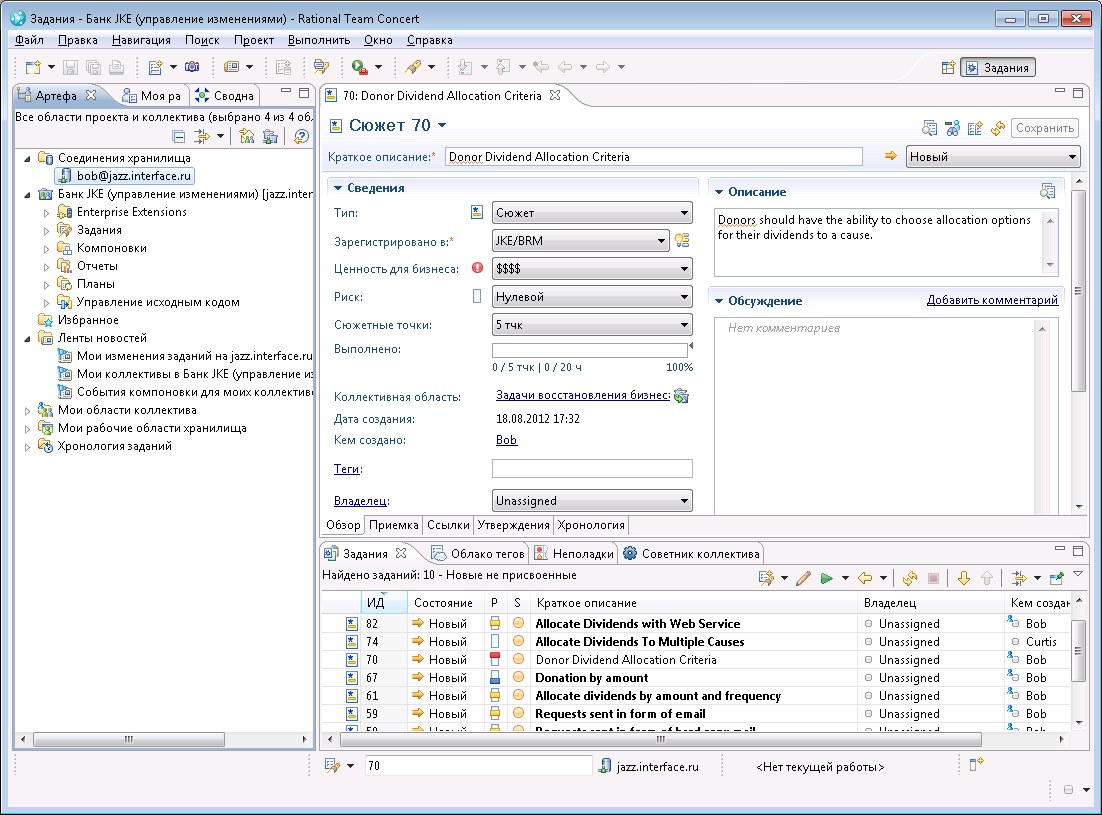Click the Добавить комментарий link

[992, 300]
